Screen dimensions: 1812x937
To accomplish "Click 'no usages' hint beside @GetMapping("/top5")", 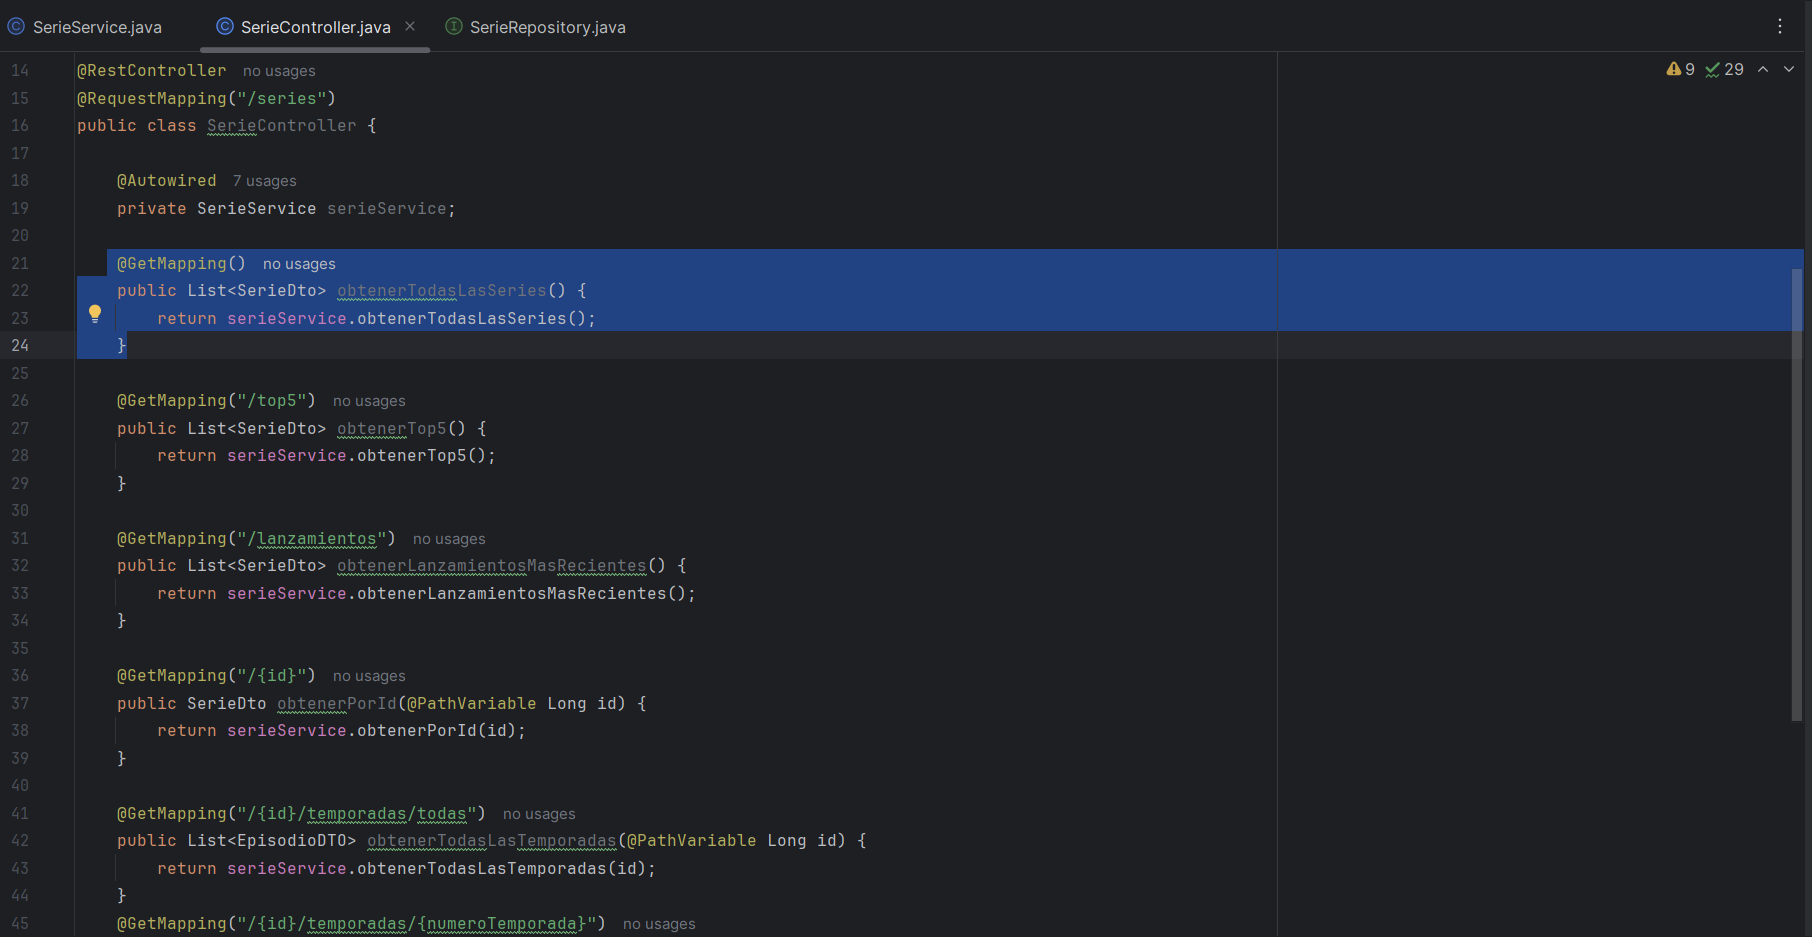I will (x=369, y=401).
